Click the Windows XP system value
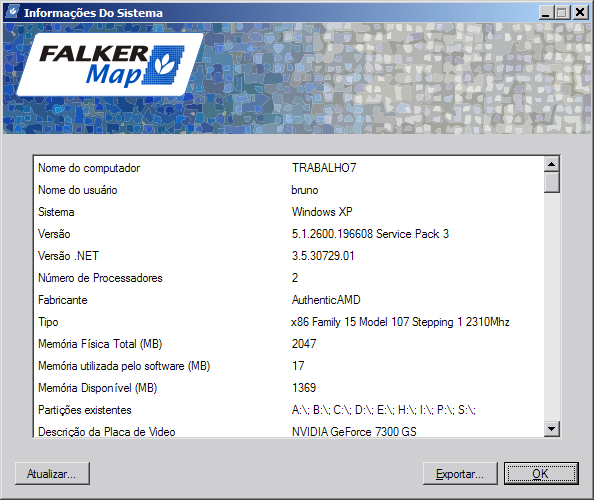 [x=322, y=212]
